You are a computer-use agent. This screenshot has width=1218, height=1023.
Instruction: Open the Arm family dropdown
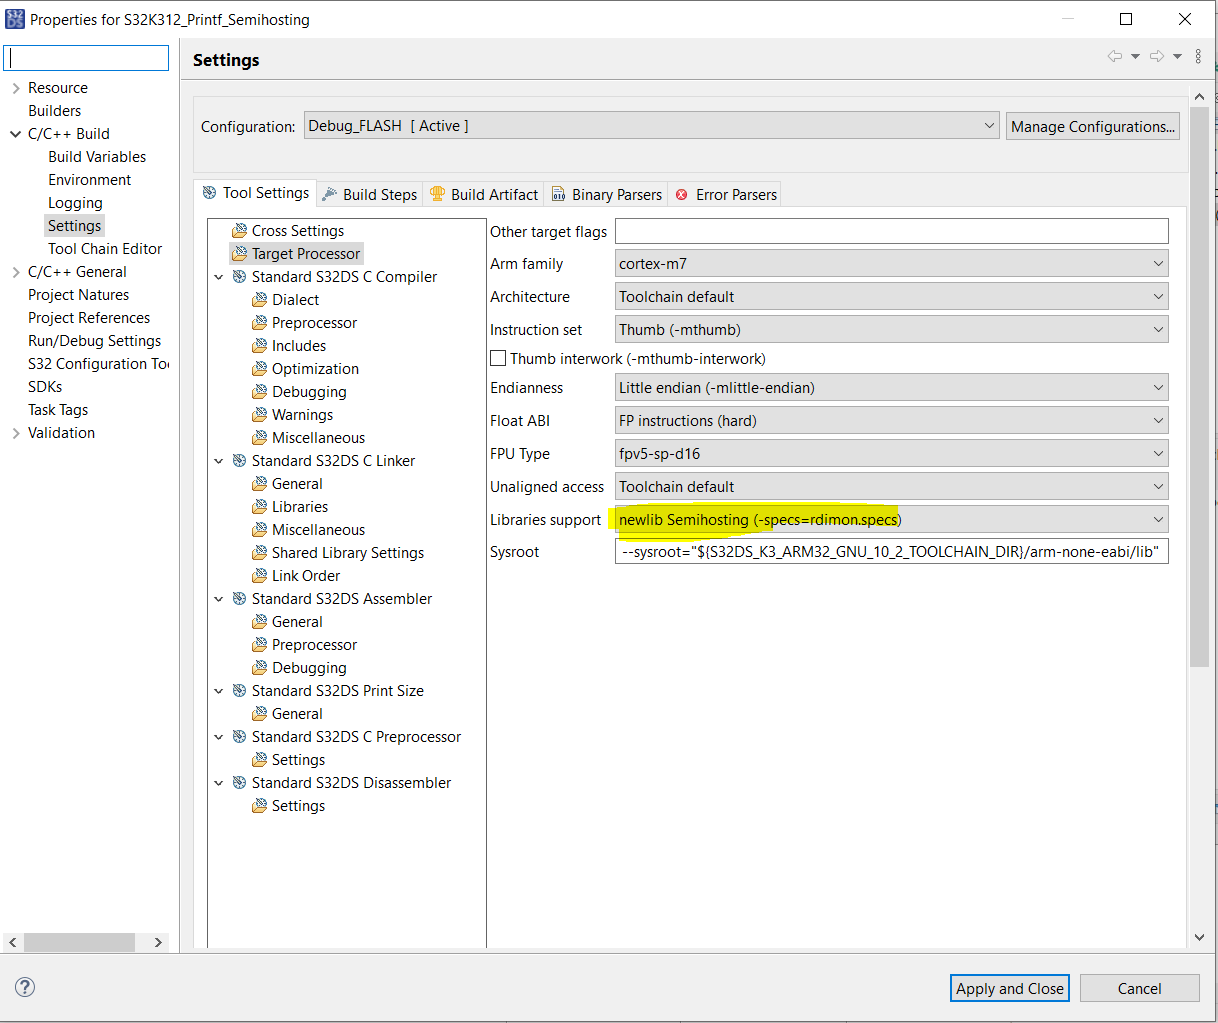coord(1156,263)
